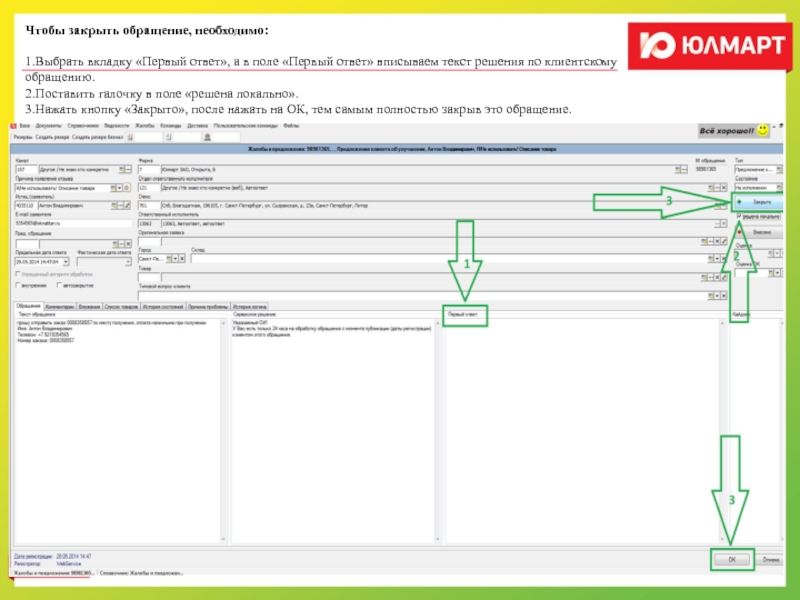Open lookup for the Состояние field

click(779, 188)
